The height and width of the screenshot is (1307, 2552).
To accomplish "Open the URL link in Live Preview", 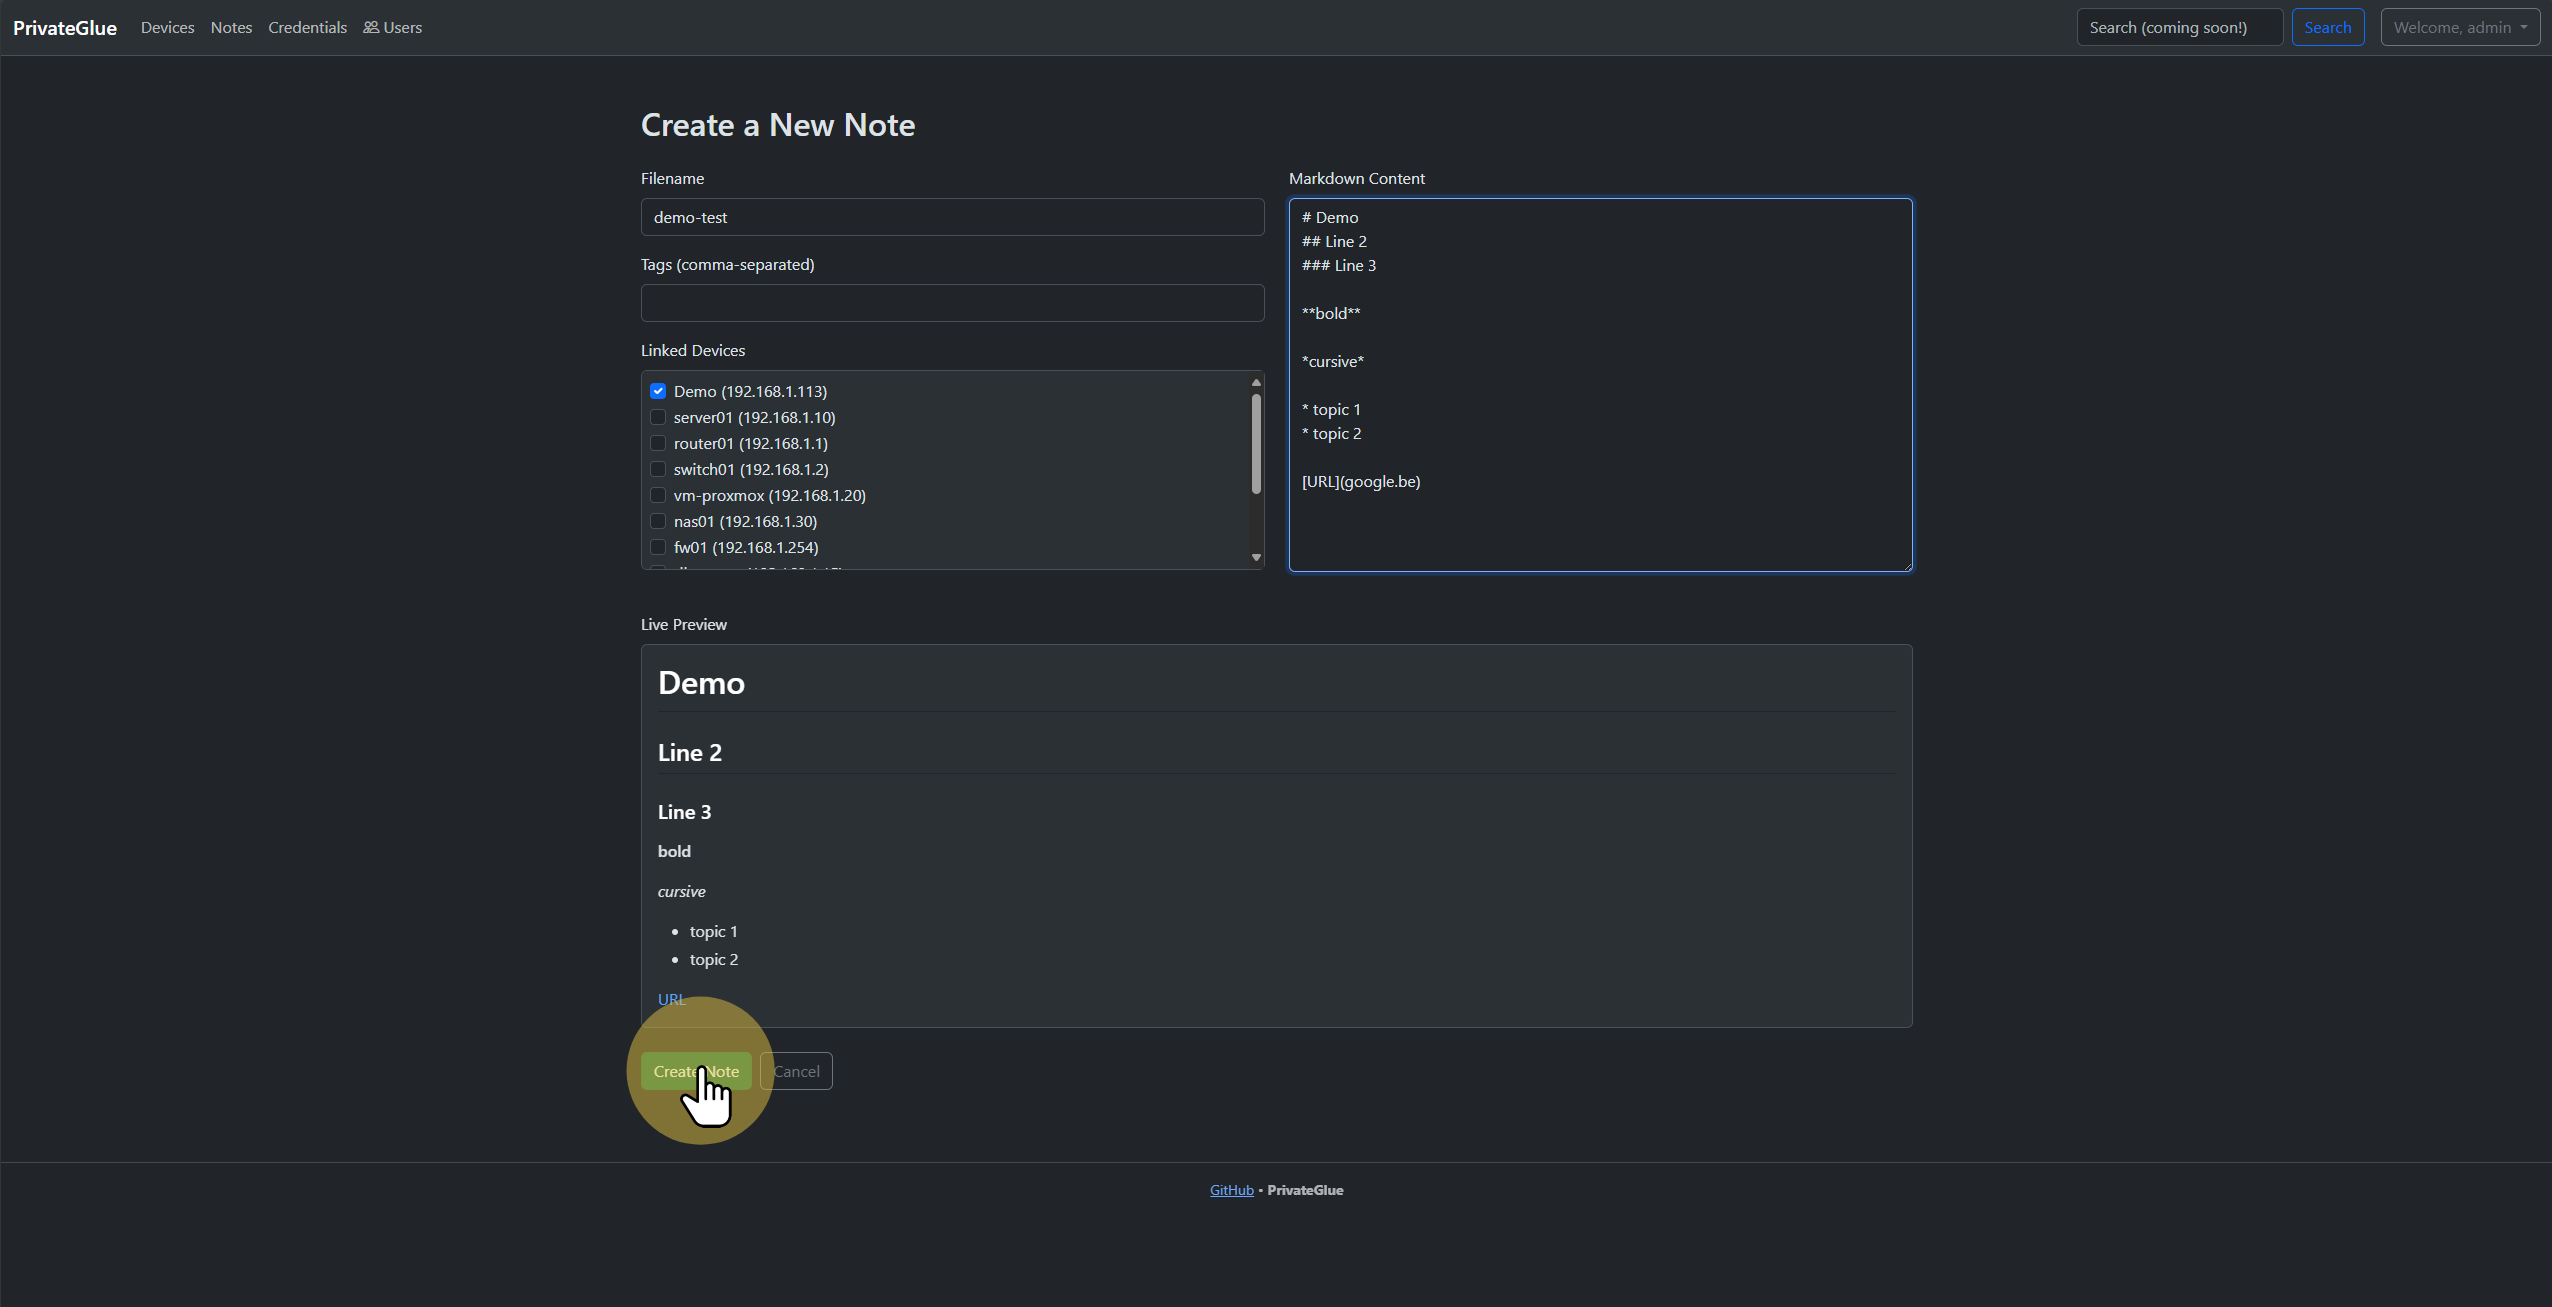I will pyautogui.click(x=672, y=999).
